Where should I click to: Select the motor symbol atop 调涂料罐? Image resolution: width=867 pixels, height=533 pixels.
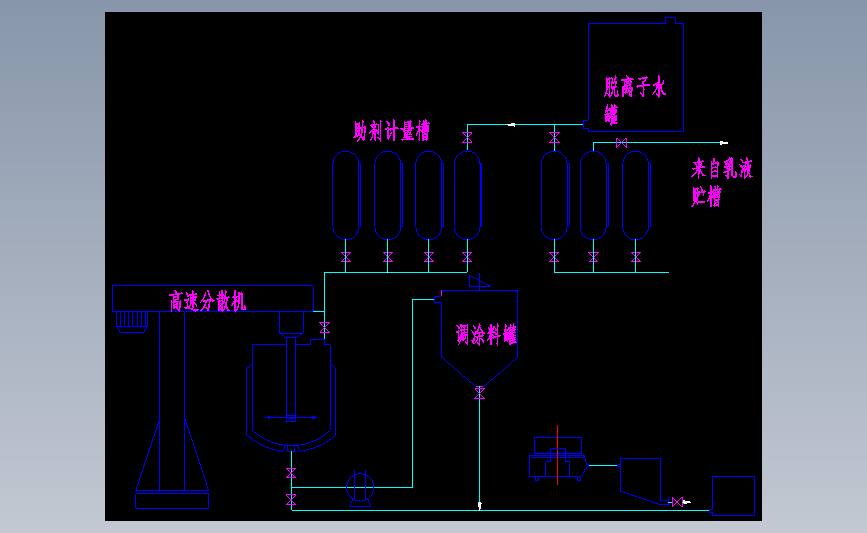(479, 281)
